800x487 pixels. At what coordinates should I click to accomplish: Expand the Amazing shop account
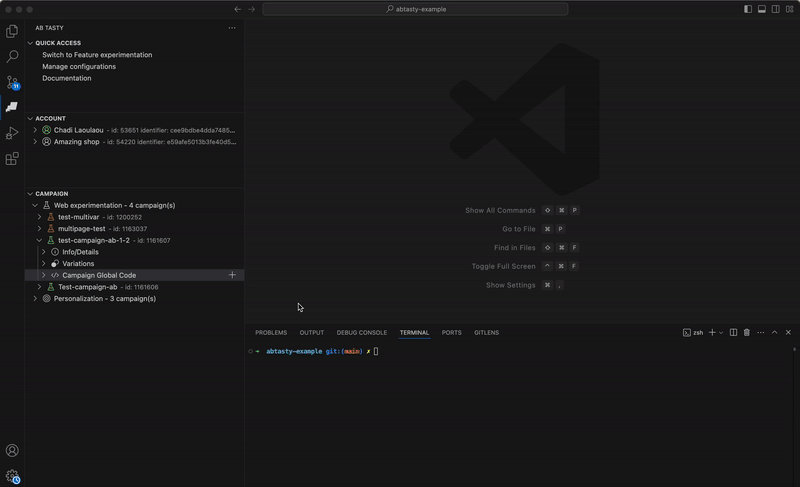pyautogui.click(x=35, y=142)
